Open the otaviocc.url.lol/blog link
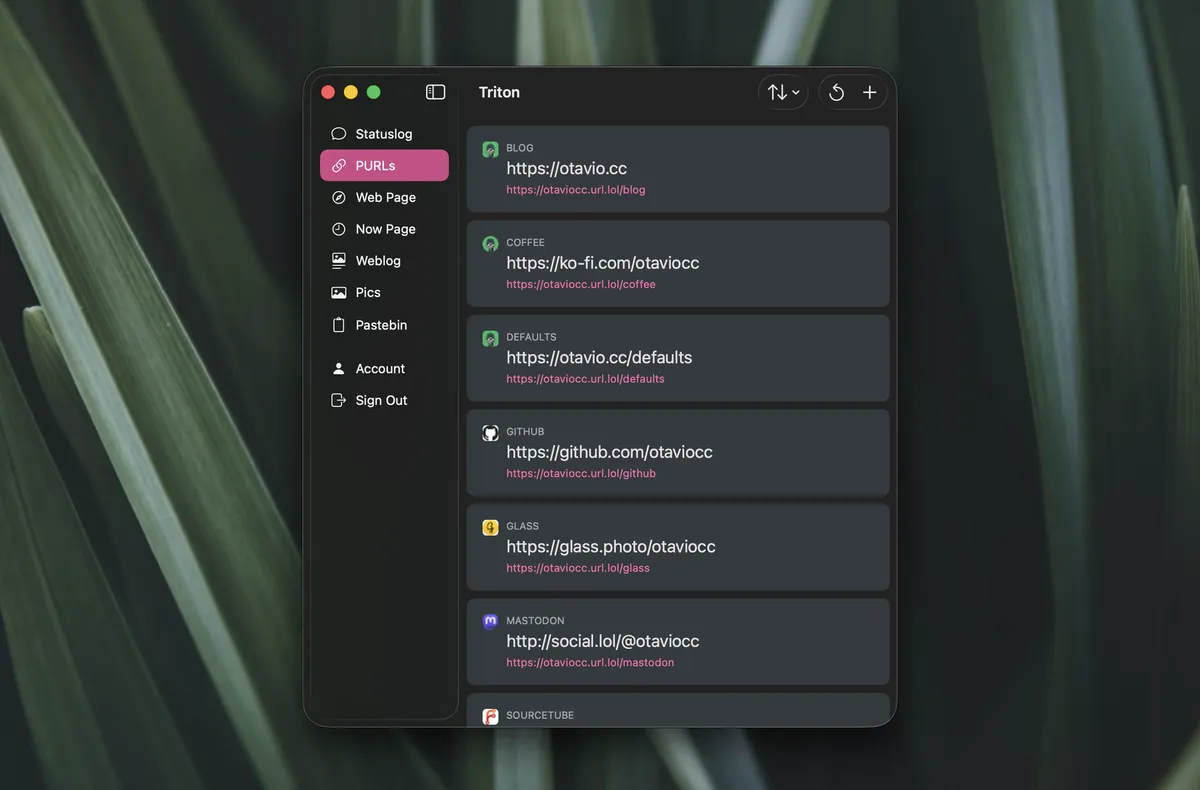The width and height of the screenshot is (1200, 790). [576, 190]
